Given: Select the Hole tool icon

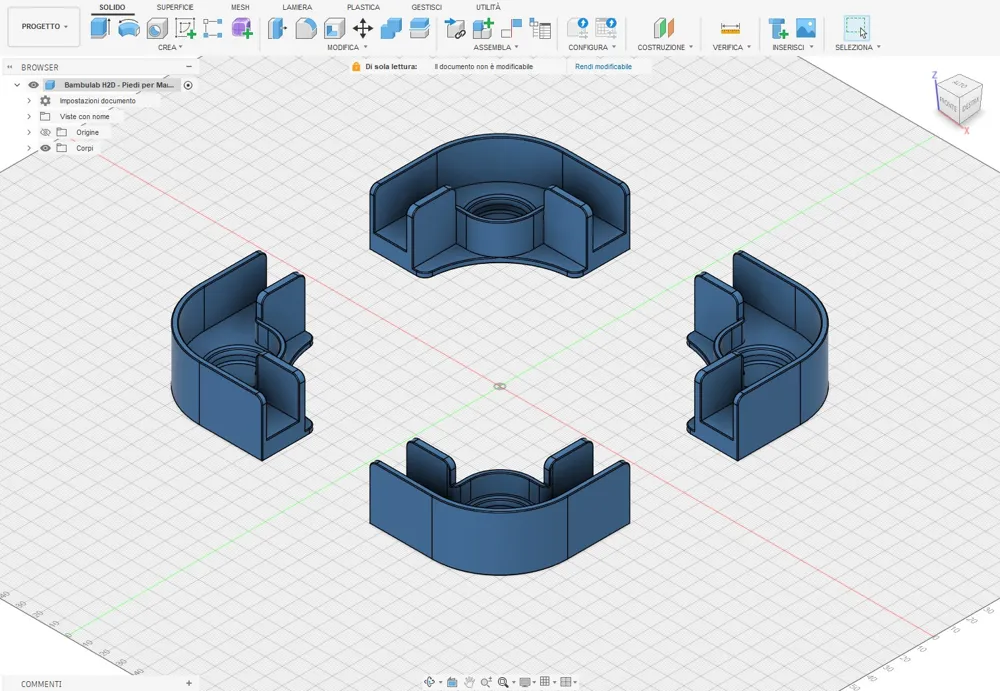Looking at the screenshot, I should coord(157,28).
